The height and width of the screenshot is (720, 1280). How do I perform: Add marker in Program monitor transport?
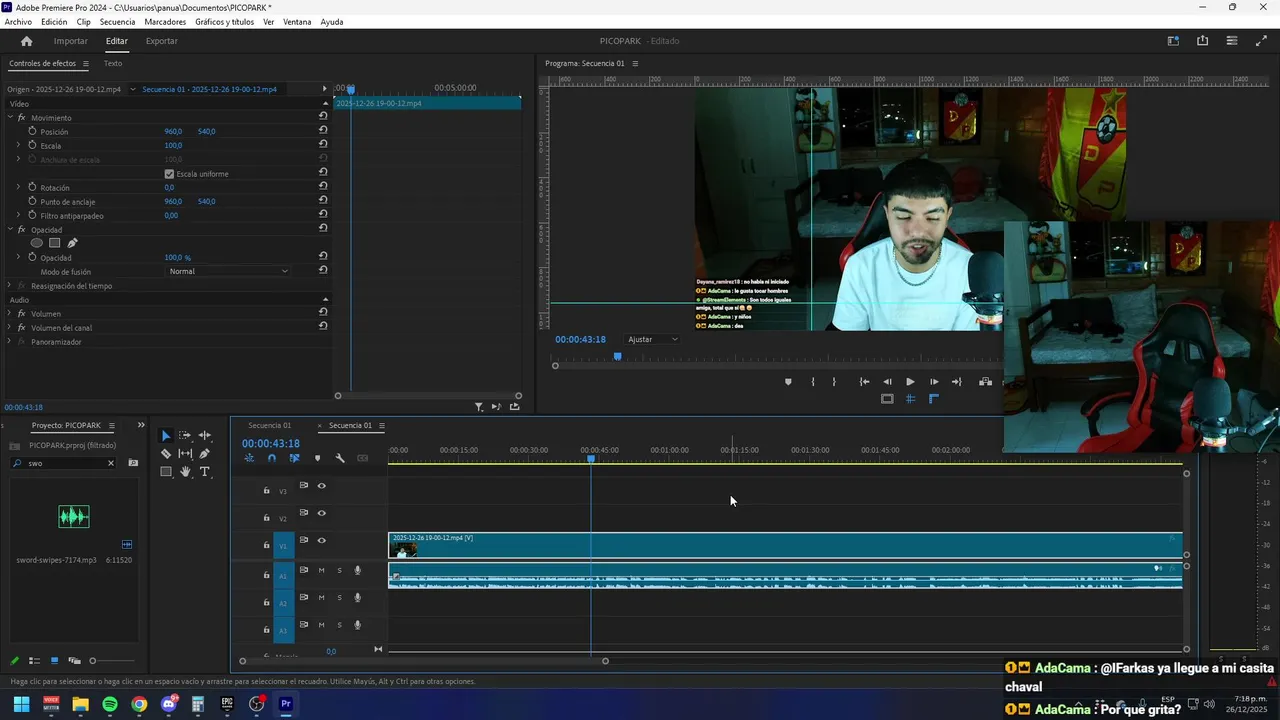point(788,382)
